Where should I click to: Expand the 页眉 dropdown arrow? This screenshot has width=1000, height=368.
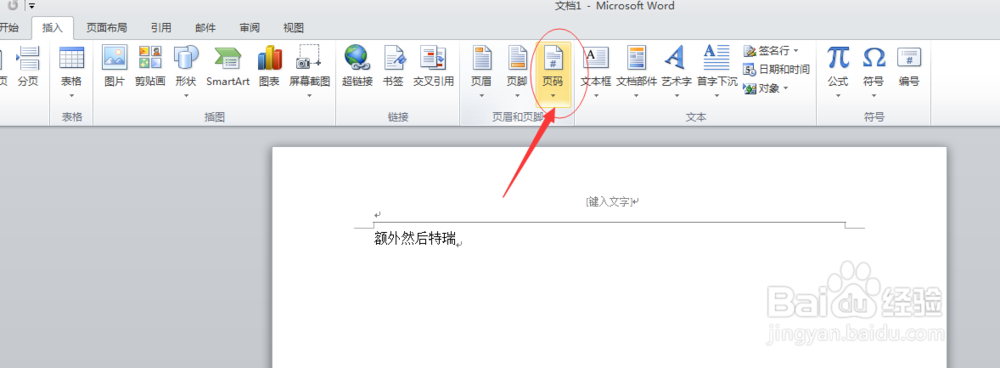pos(481,96)
